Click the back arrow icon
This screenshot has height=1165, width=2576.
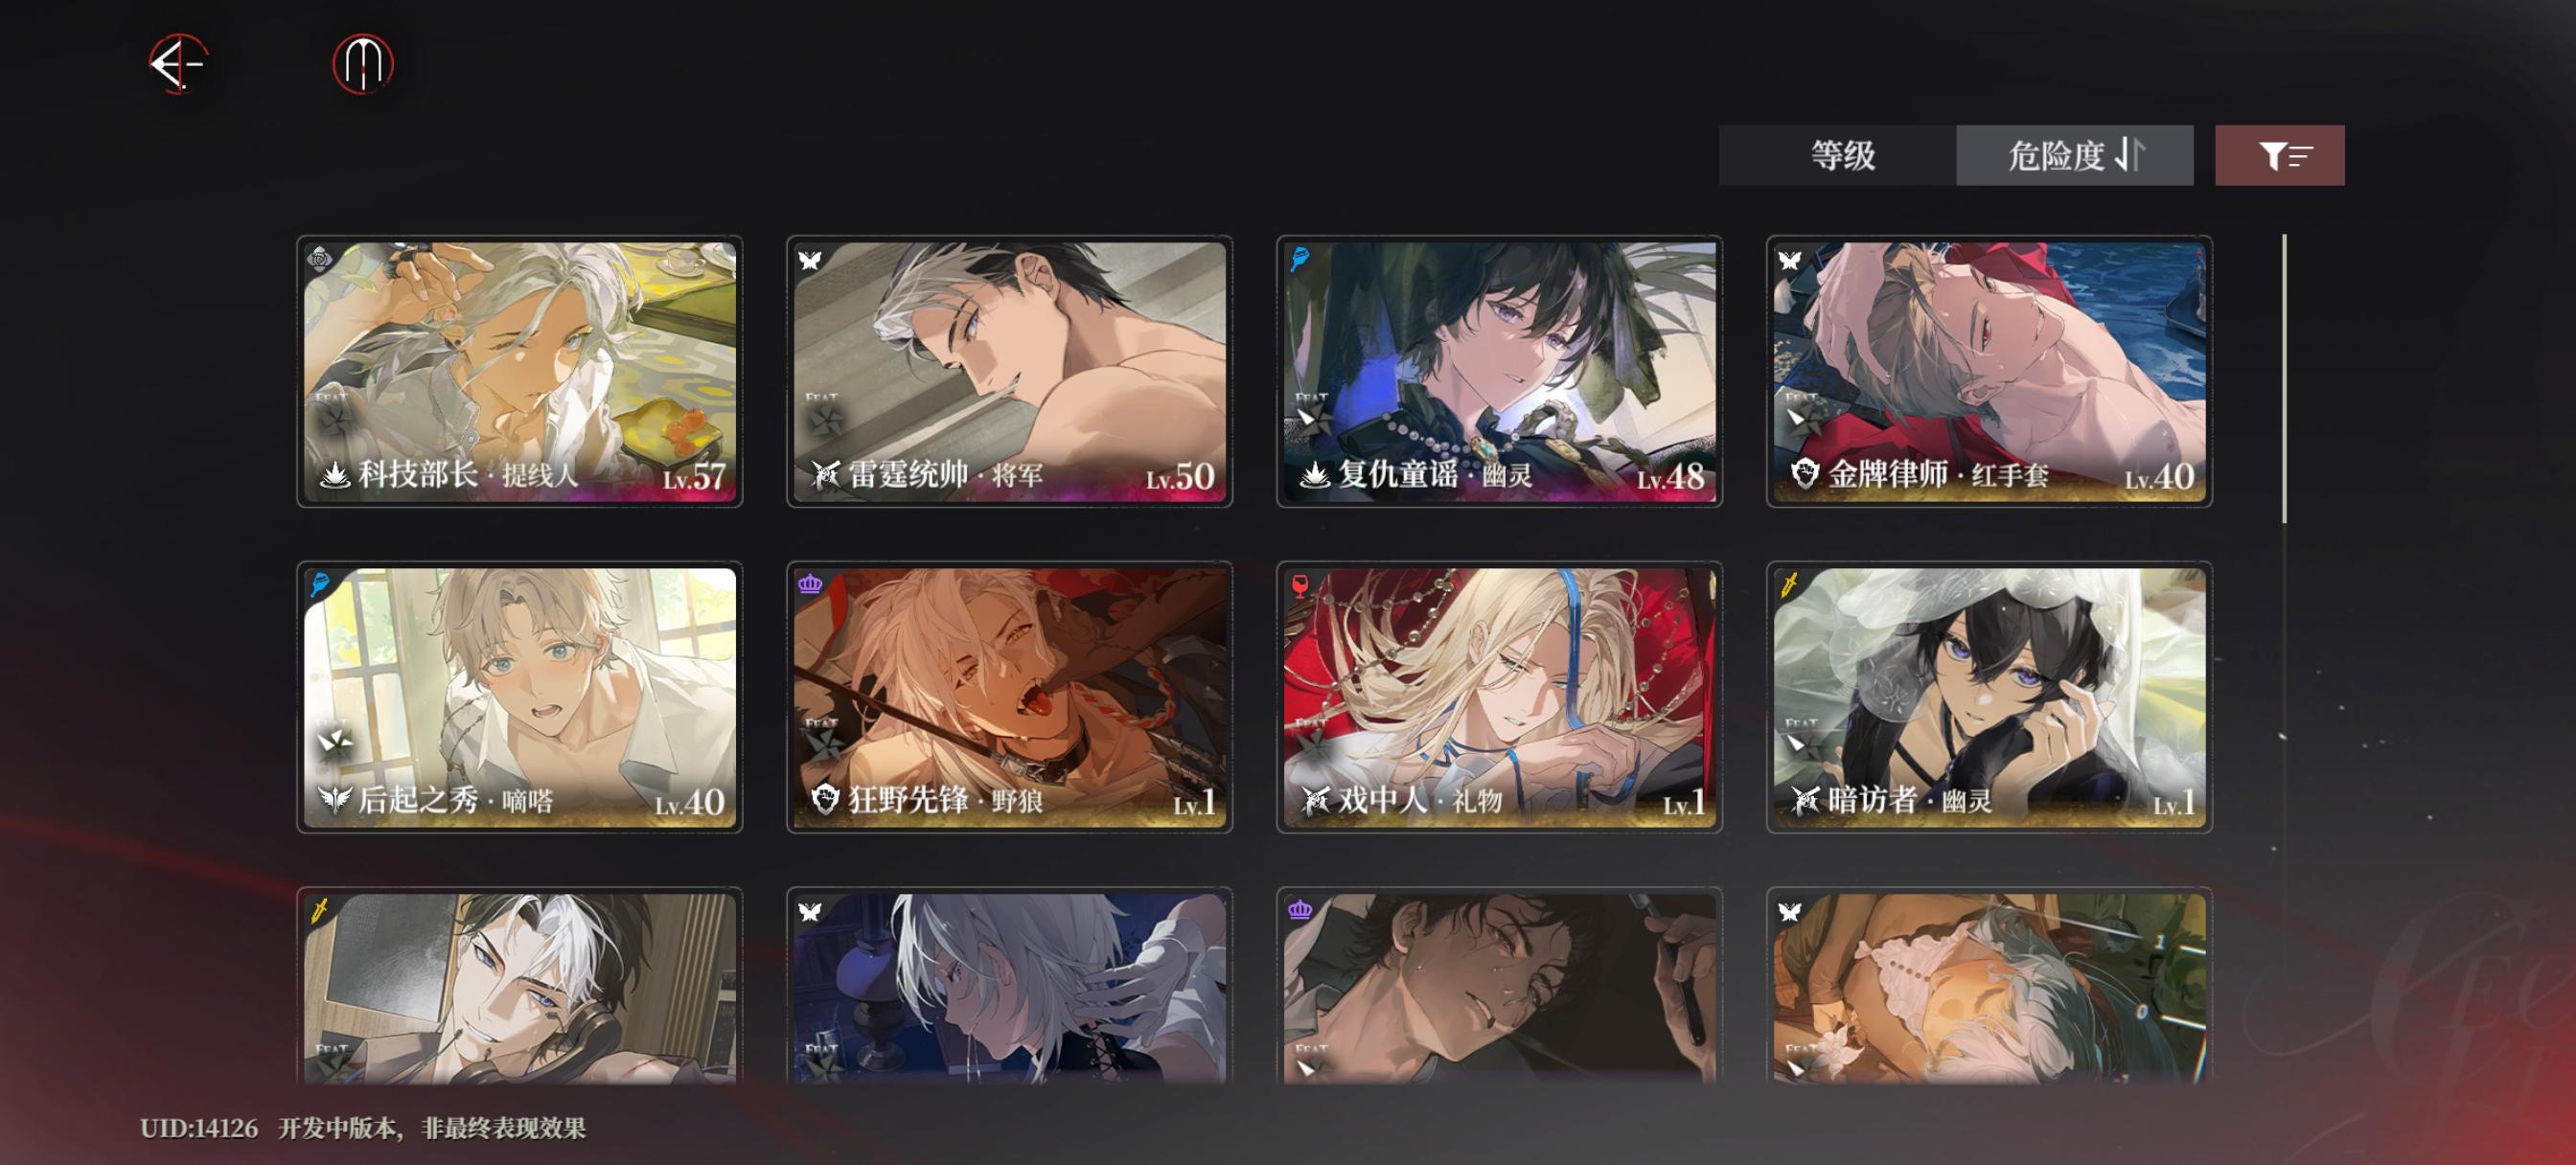tap(178, 64)
